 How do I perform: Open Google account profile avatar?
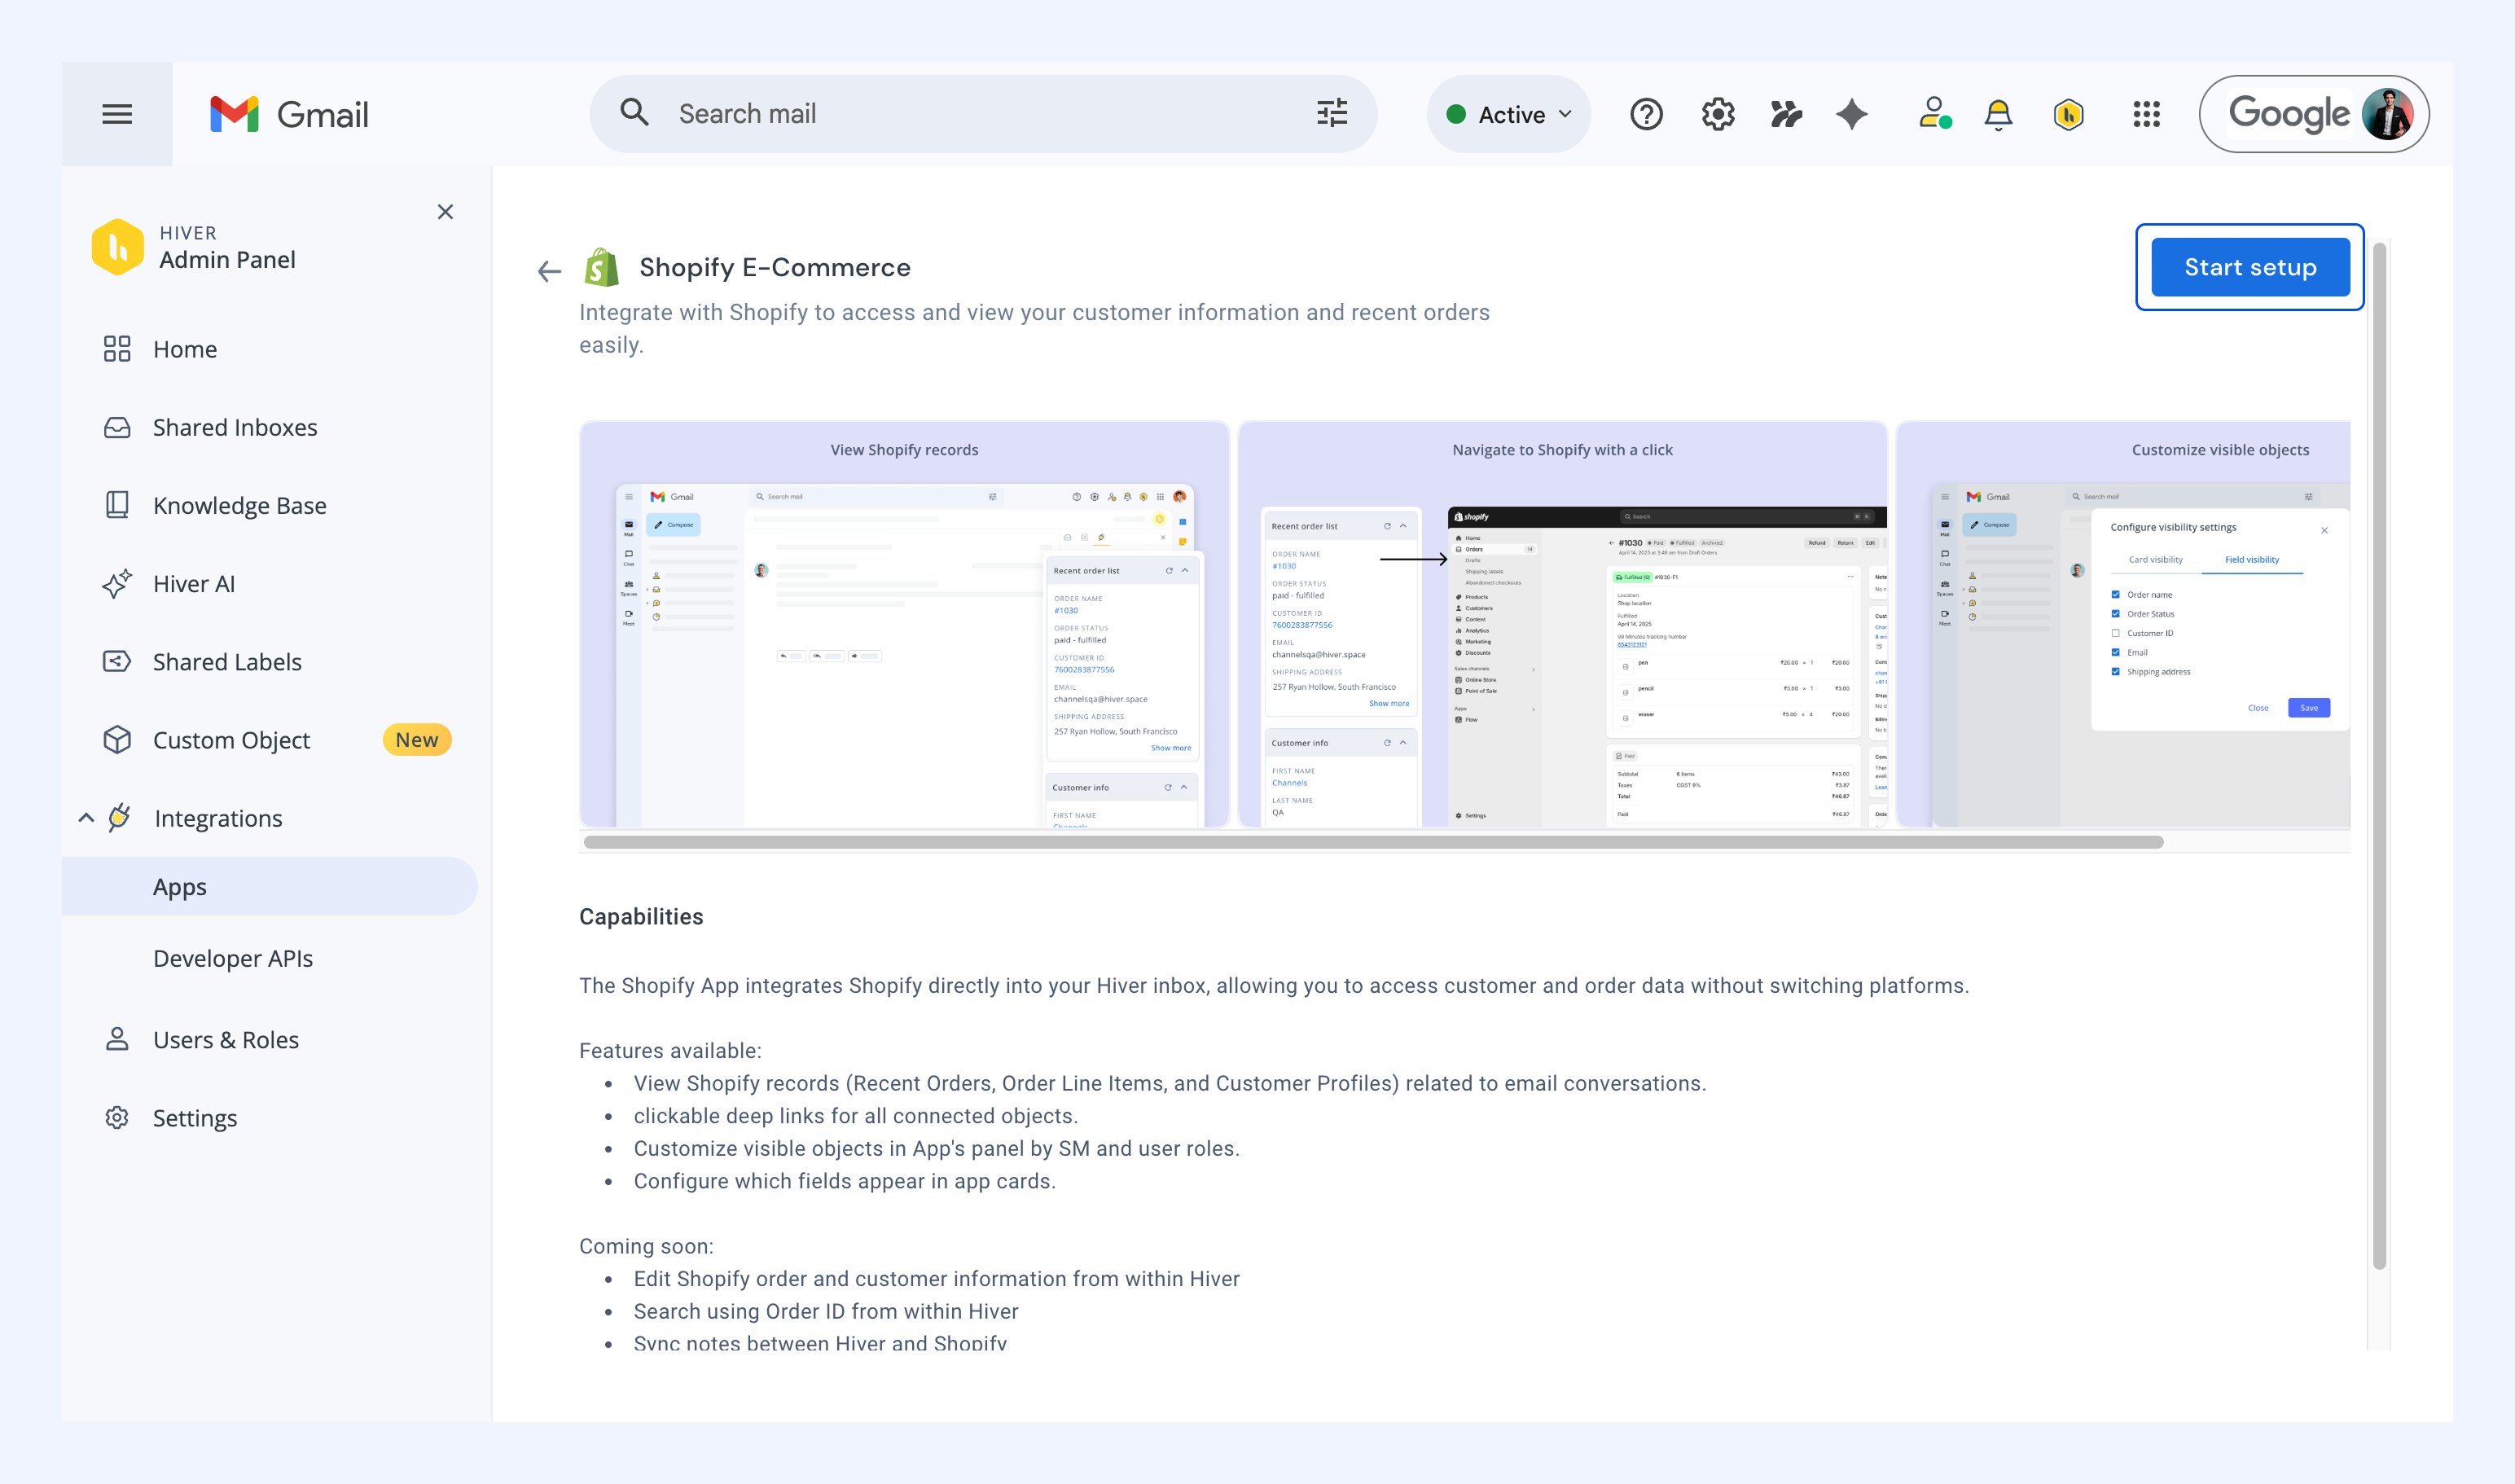(x=2387, y=114)
